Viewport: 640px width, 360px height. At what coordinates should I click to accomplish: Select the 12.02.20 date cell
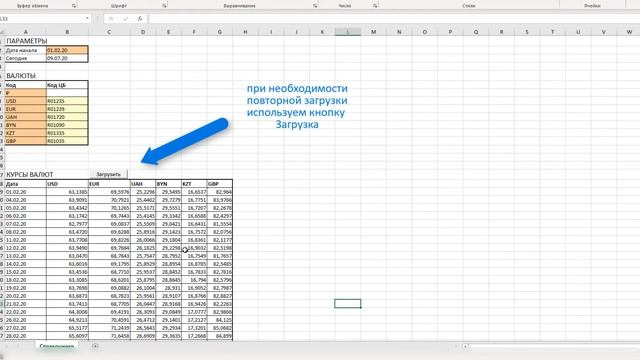[26, 248]
